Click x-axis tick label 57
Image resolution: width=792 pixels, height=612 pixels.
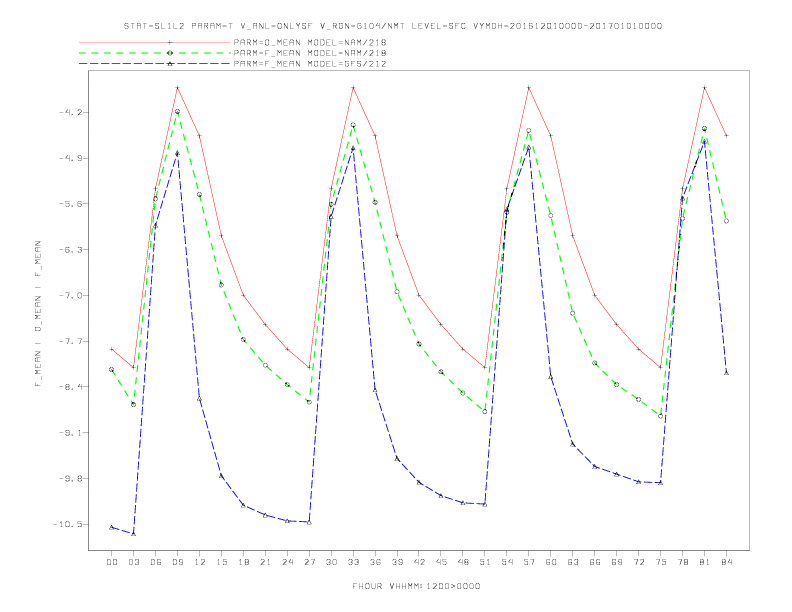529,562
